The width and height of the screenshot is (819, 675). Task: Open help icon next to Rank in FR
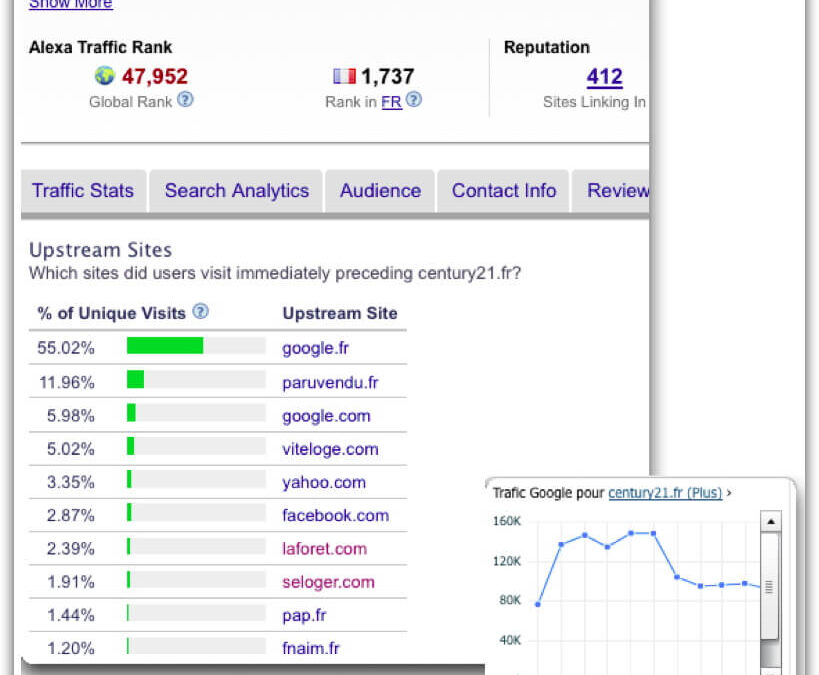tap(414, 99)
